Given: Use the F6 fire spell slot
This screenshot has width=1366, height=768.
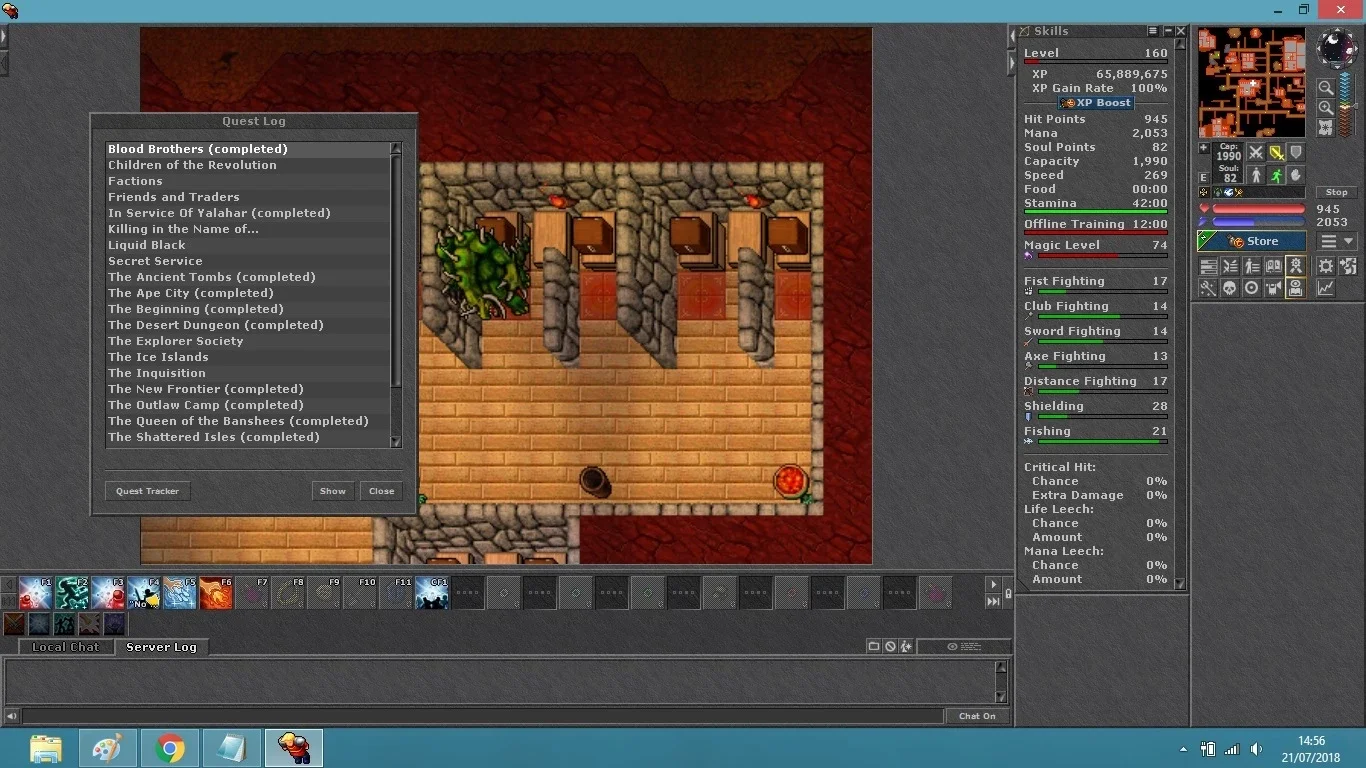Looking at the screenshot, I should (216, 593).
